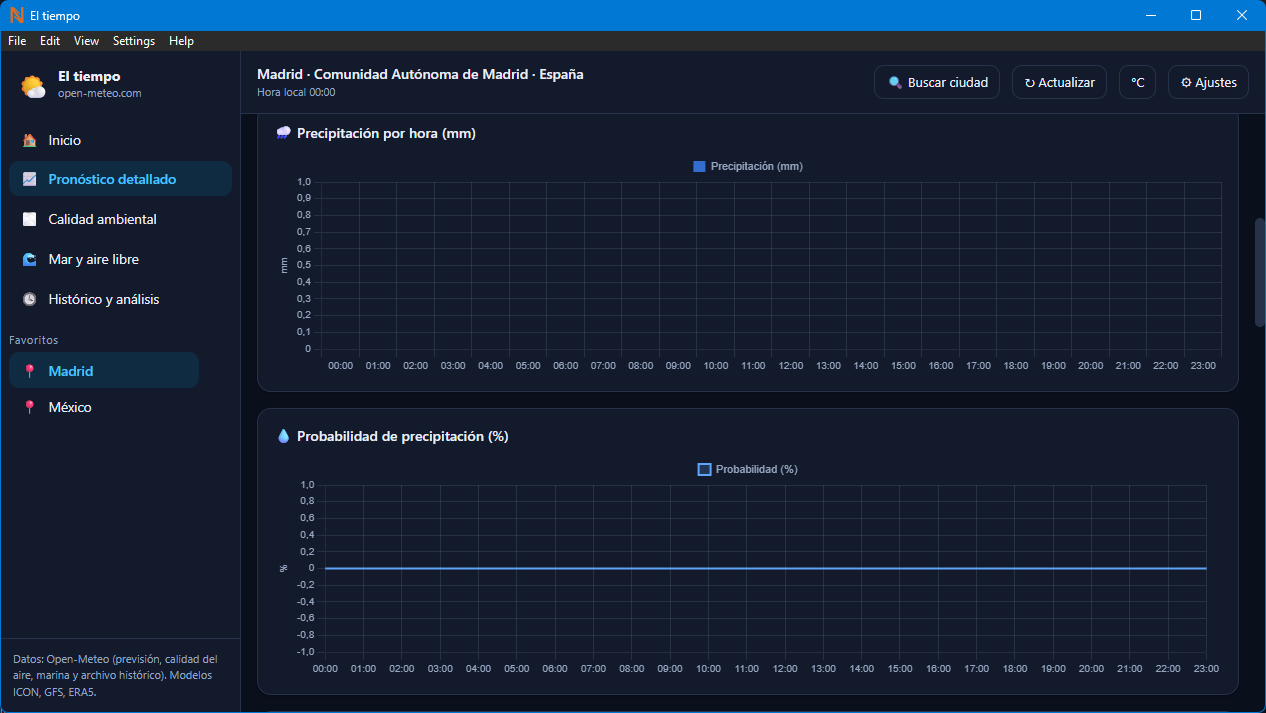The image size is (1266, 713).
Task: Open the File menu
Action: click(17, 41)
